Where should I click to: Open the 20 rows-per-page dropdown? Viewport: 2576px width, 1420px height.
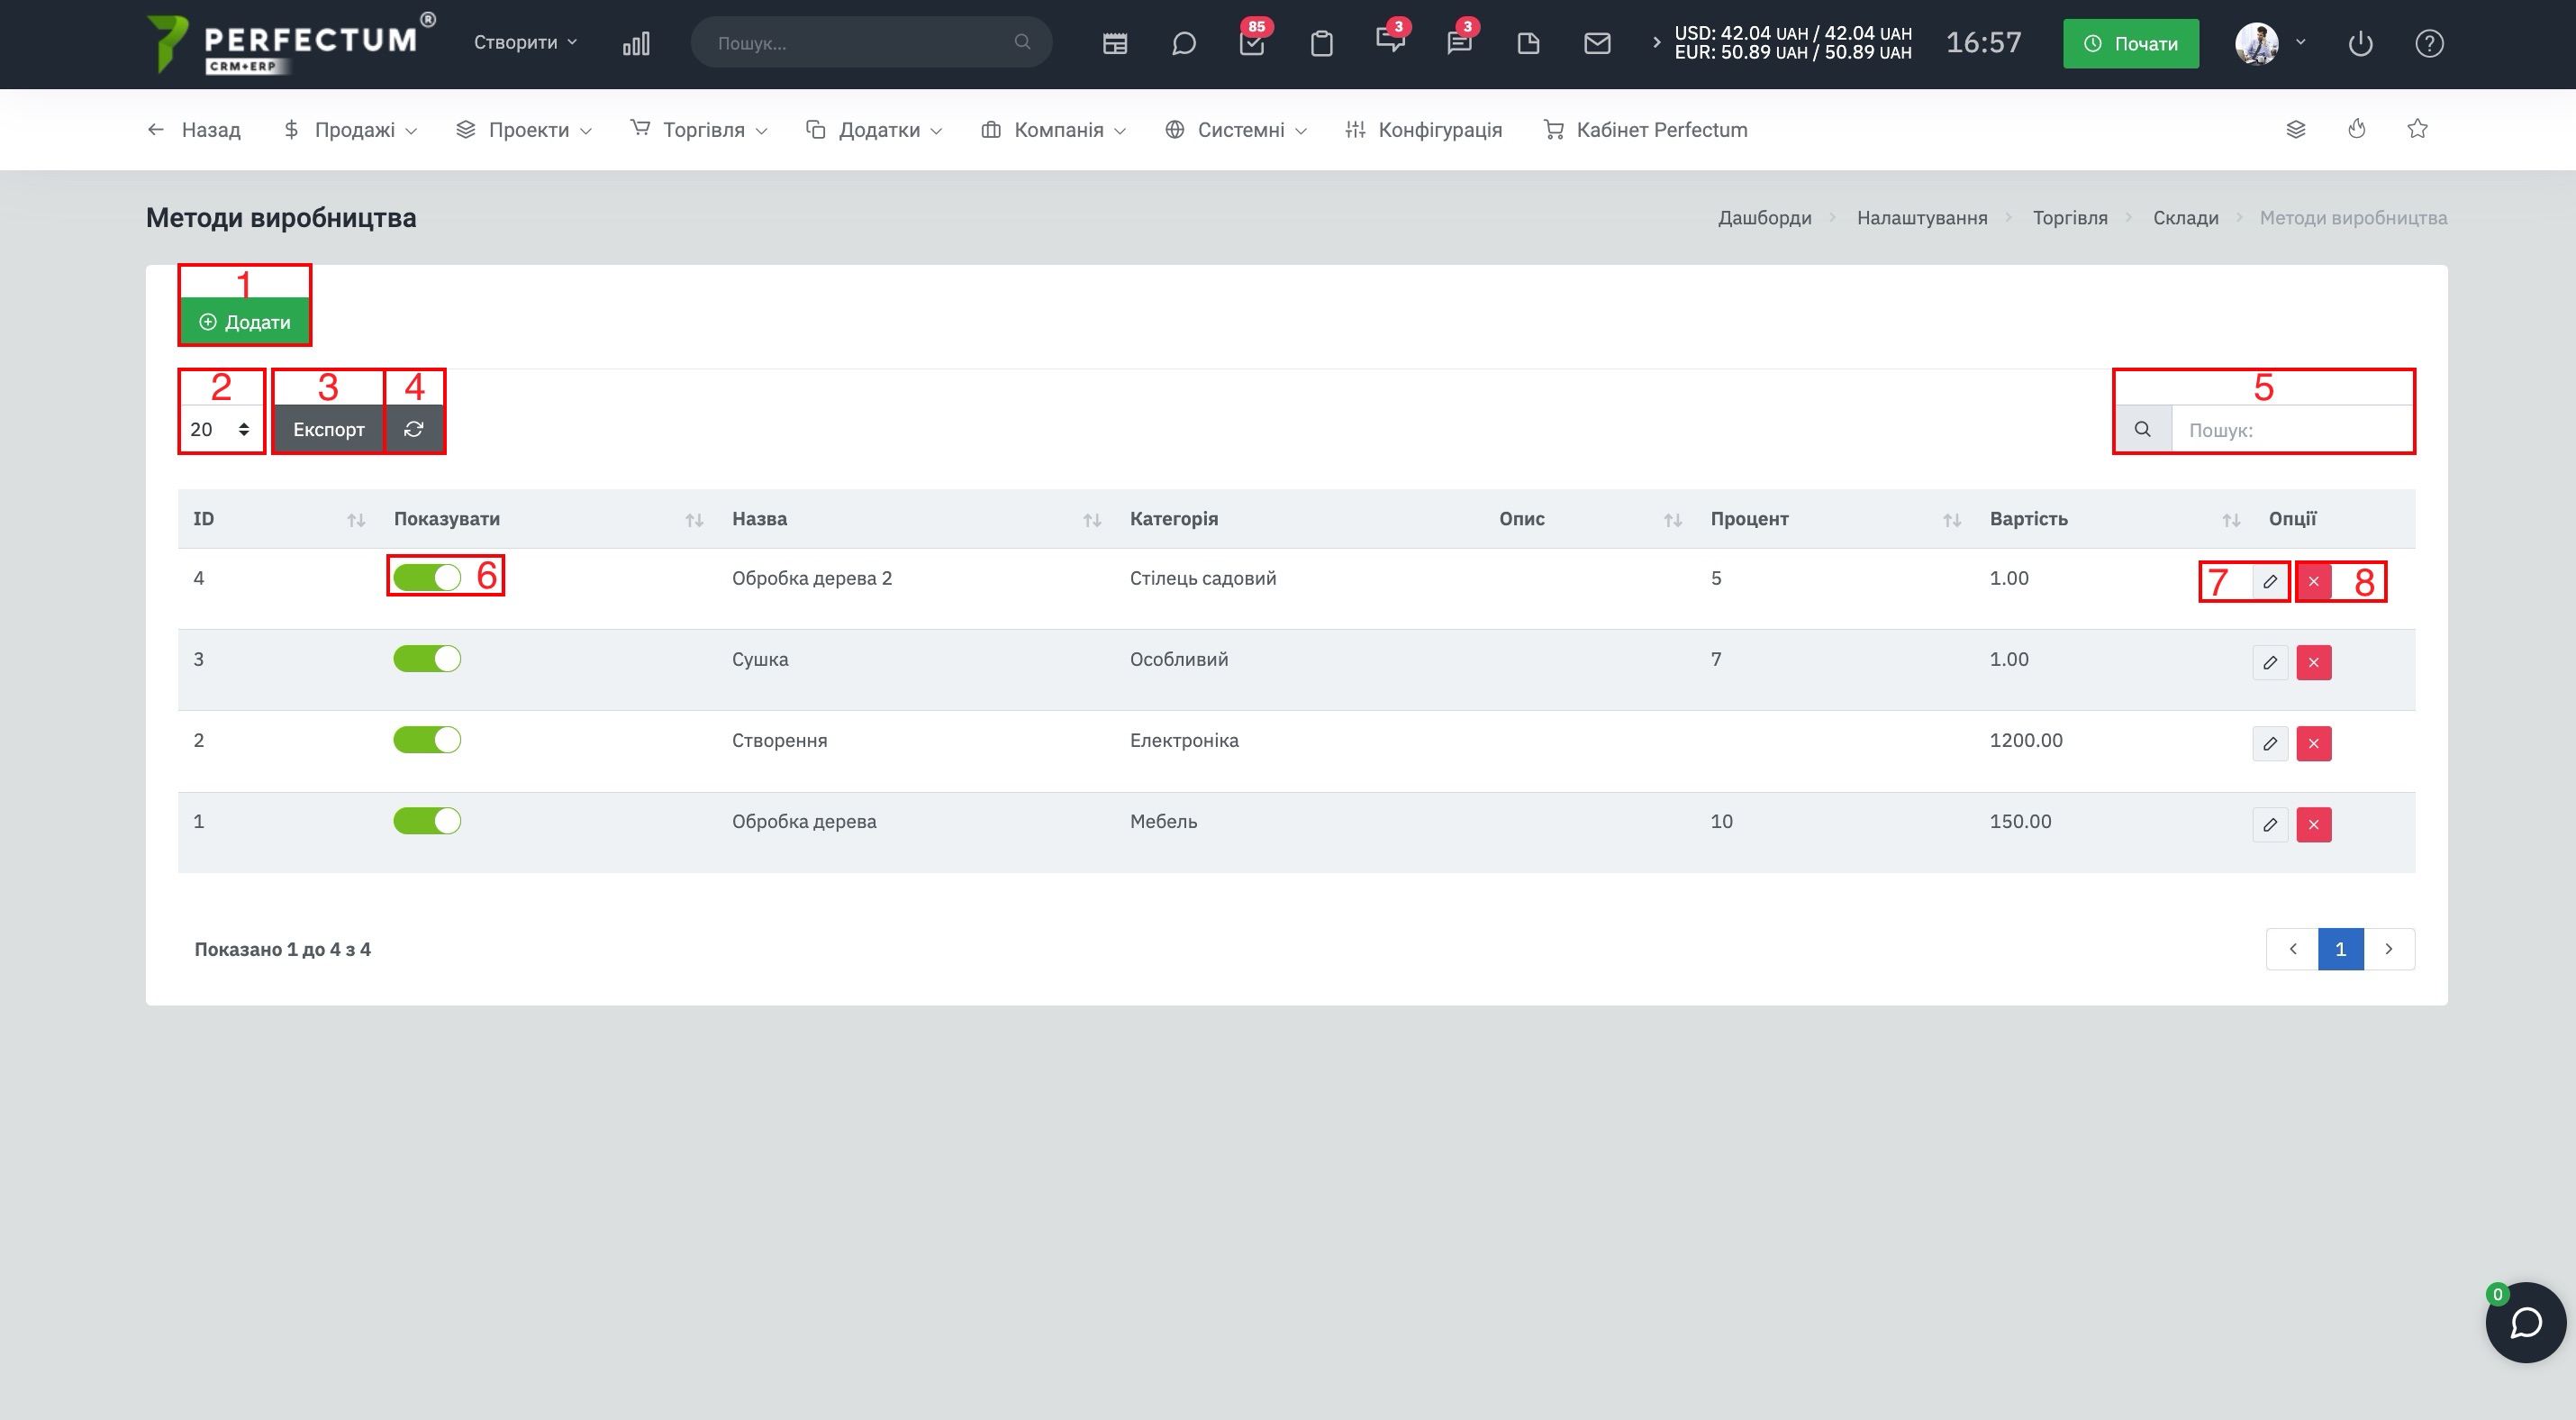click(x=221, y=429)
